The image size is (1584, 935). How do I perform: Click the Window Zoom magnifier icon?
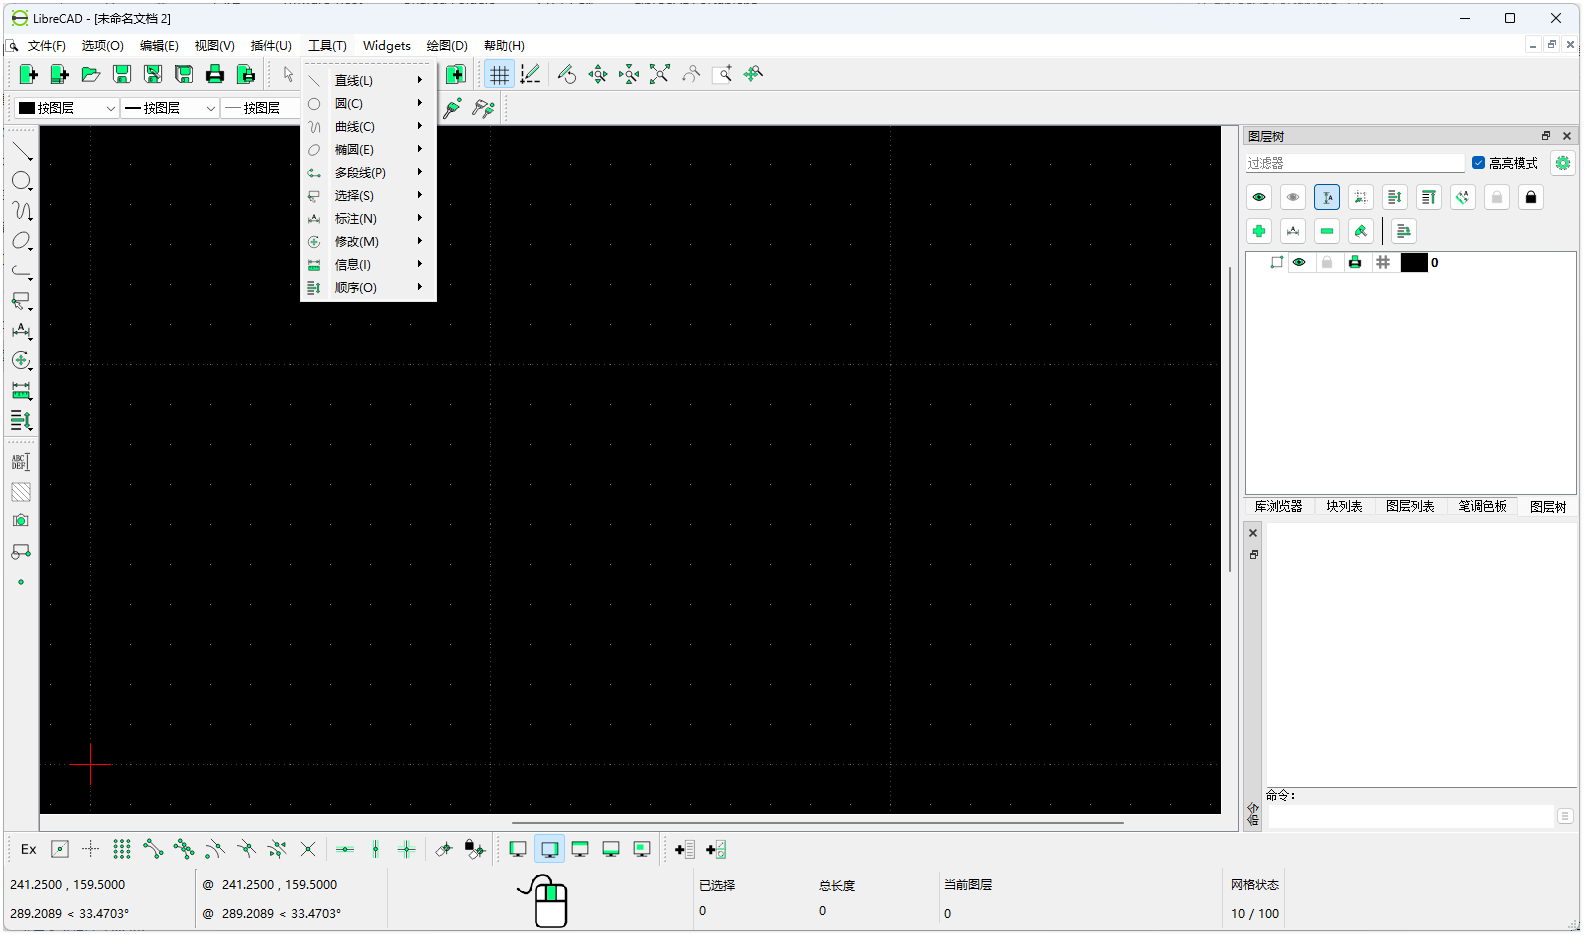click(x=722, y=74)
